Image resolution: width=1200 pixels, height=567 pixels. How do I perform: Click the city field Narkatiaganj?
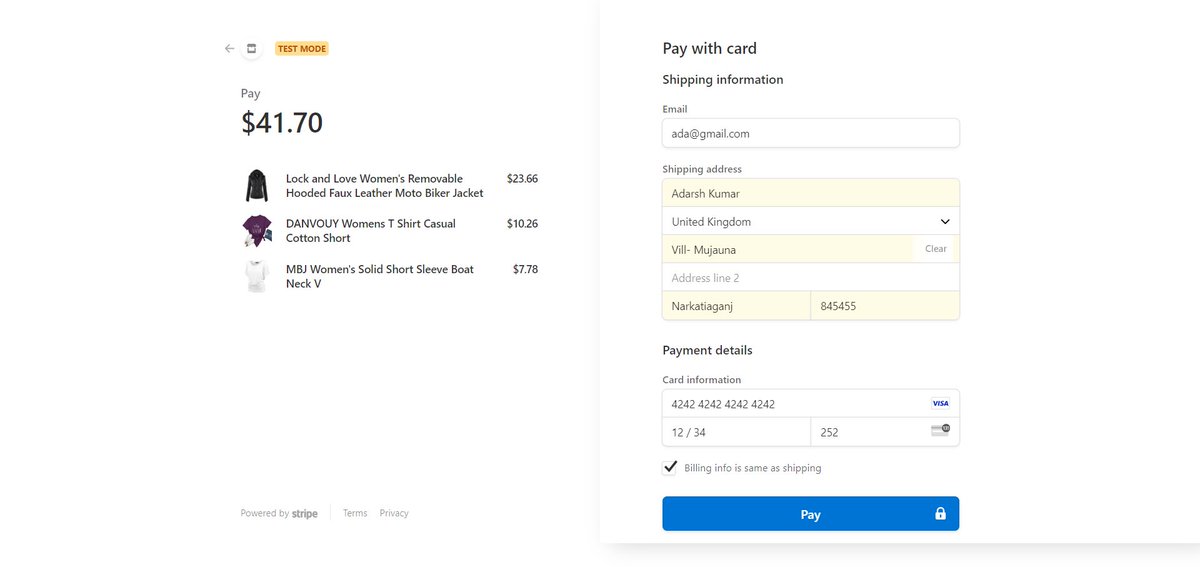(x=736, y=306)
